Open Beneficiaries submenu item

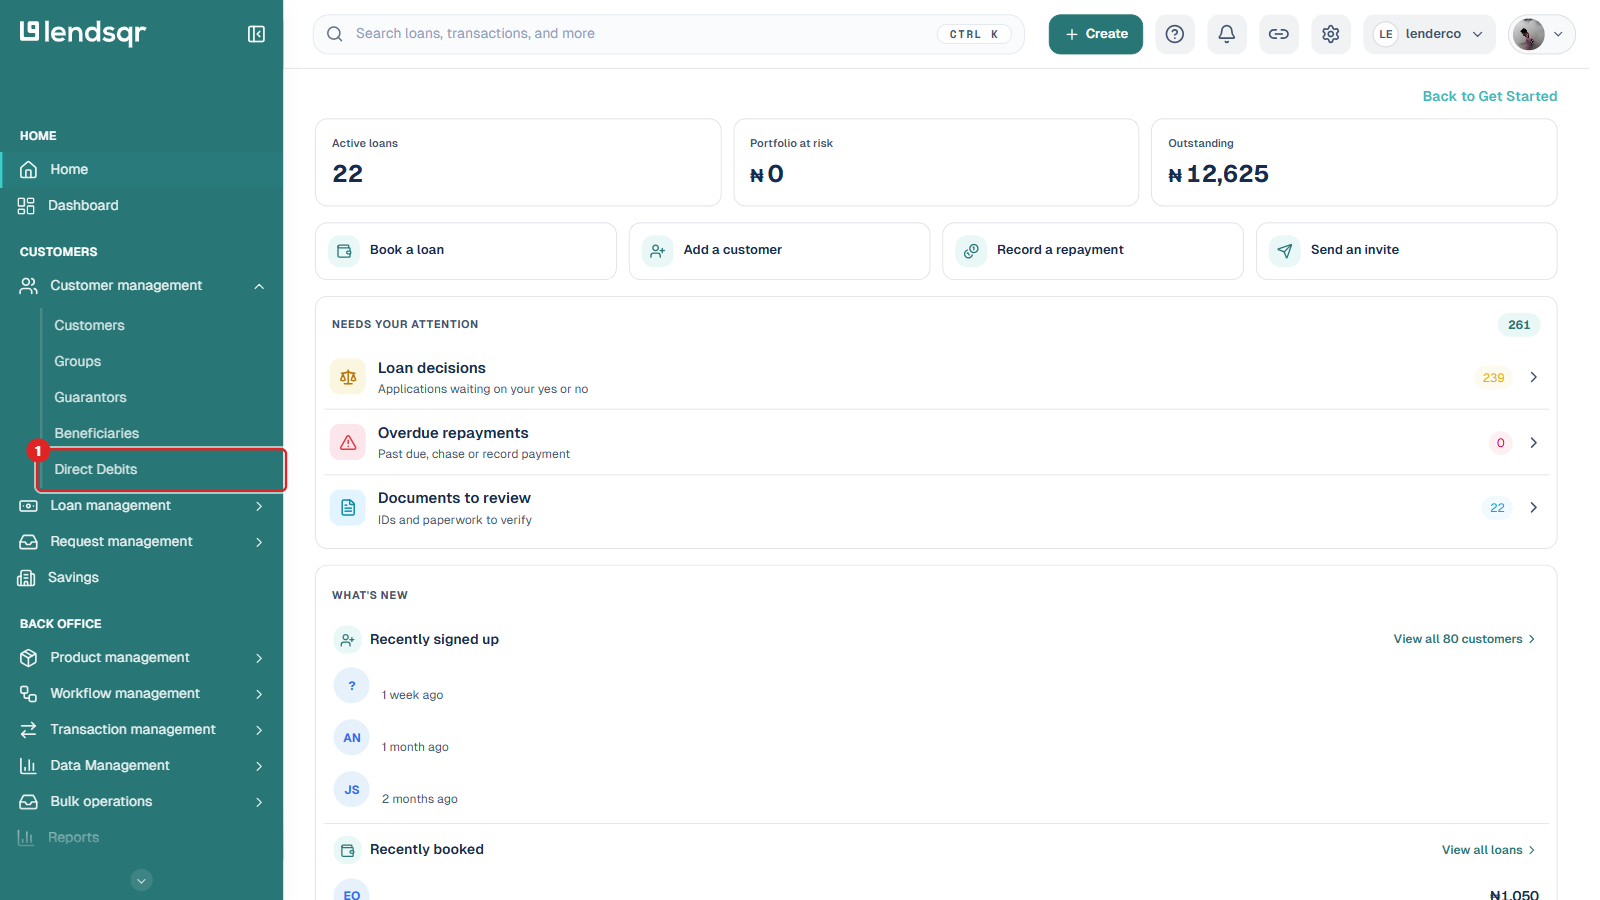point(97,434)
